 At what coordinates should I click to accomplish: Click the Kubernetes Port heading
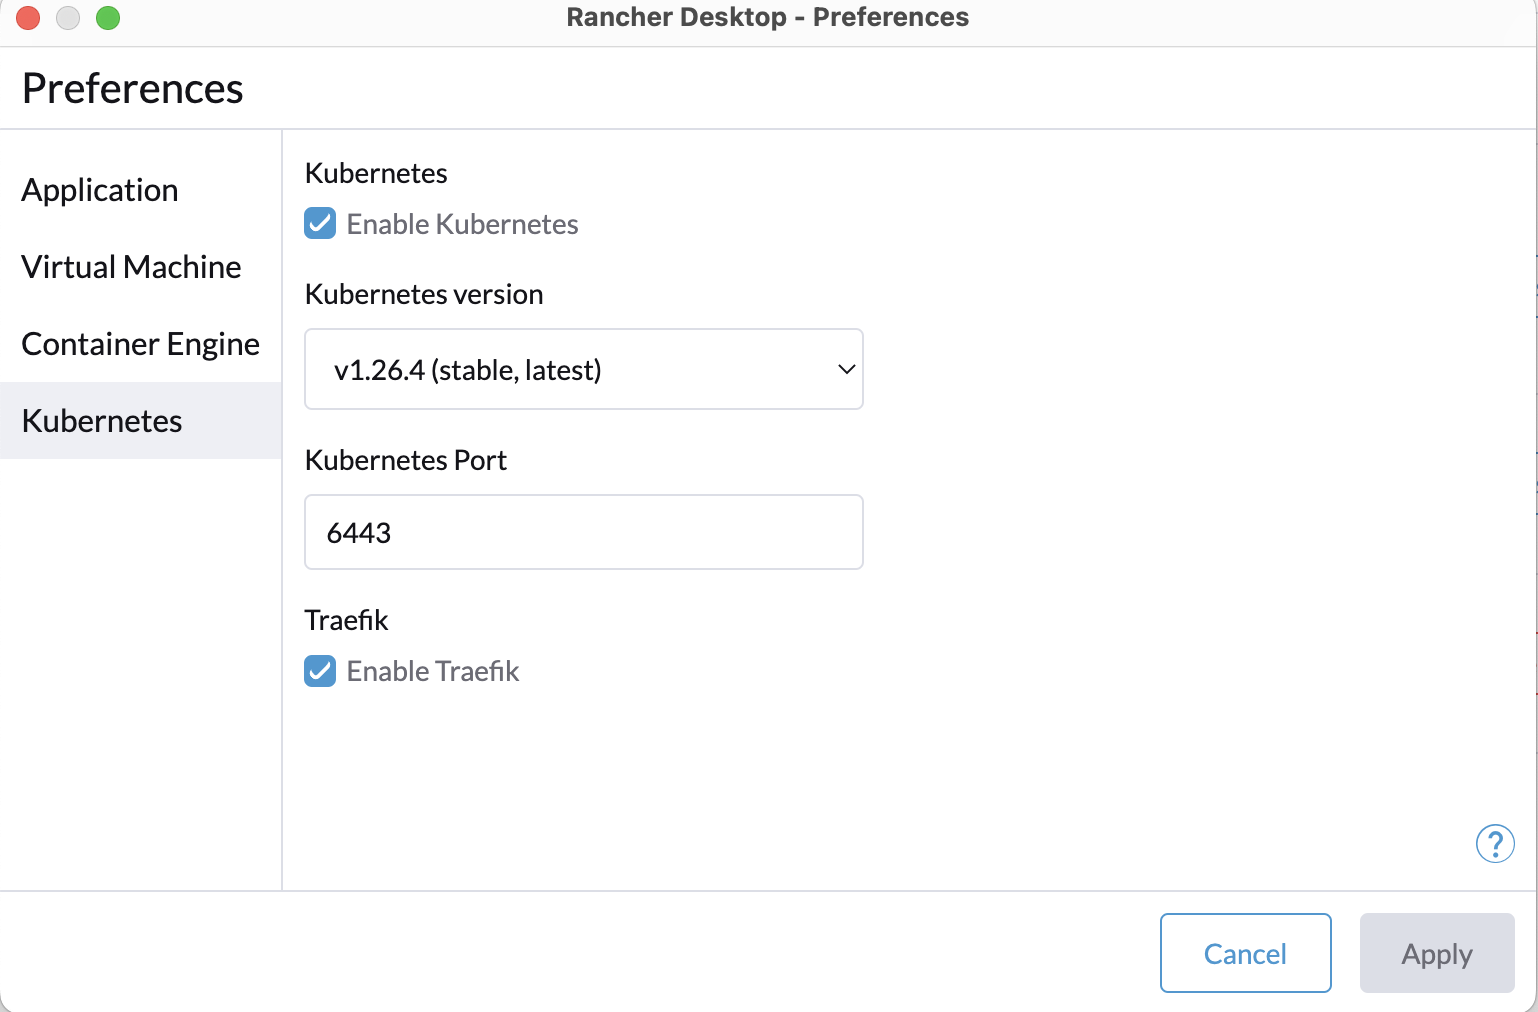[406, 460]
